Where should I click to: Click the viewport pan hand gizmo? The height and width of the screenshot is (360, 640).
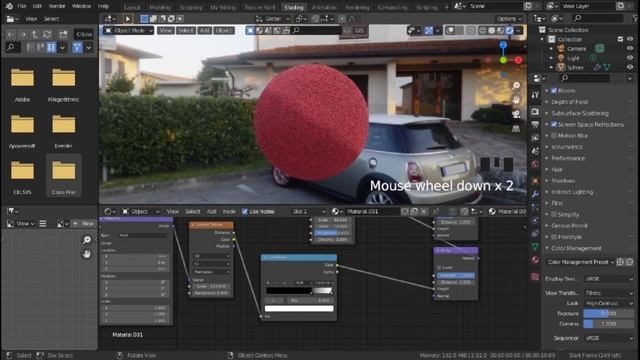tap(516, 100)
